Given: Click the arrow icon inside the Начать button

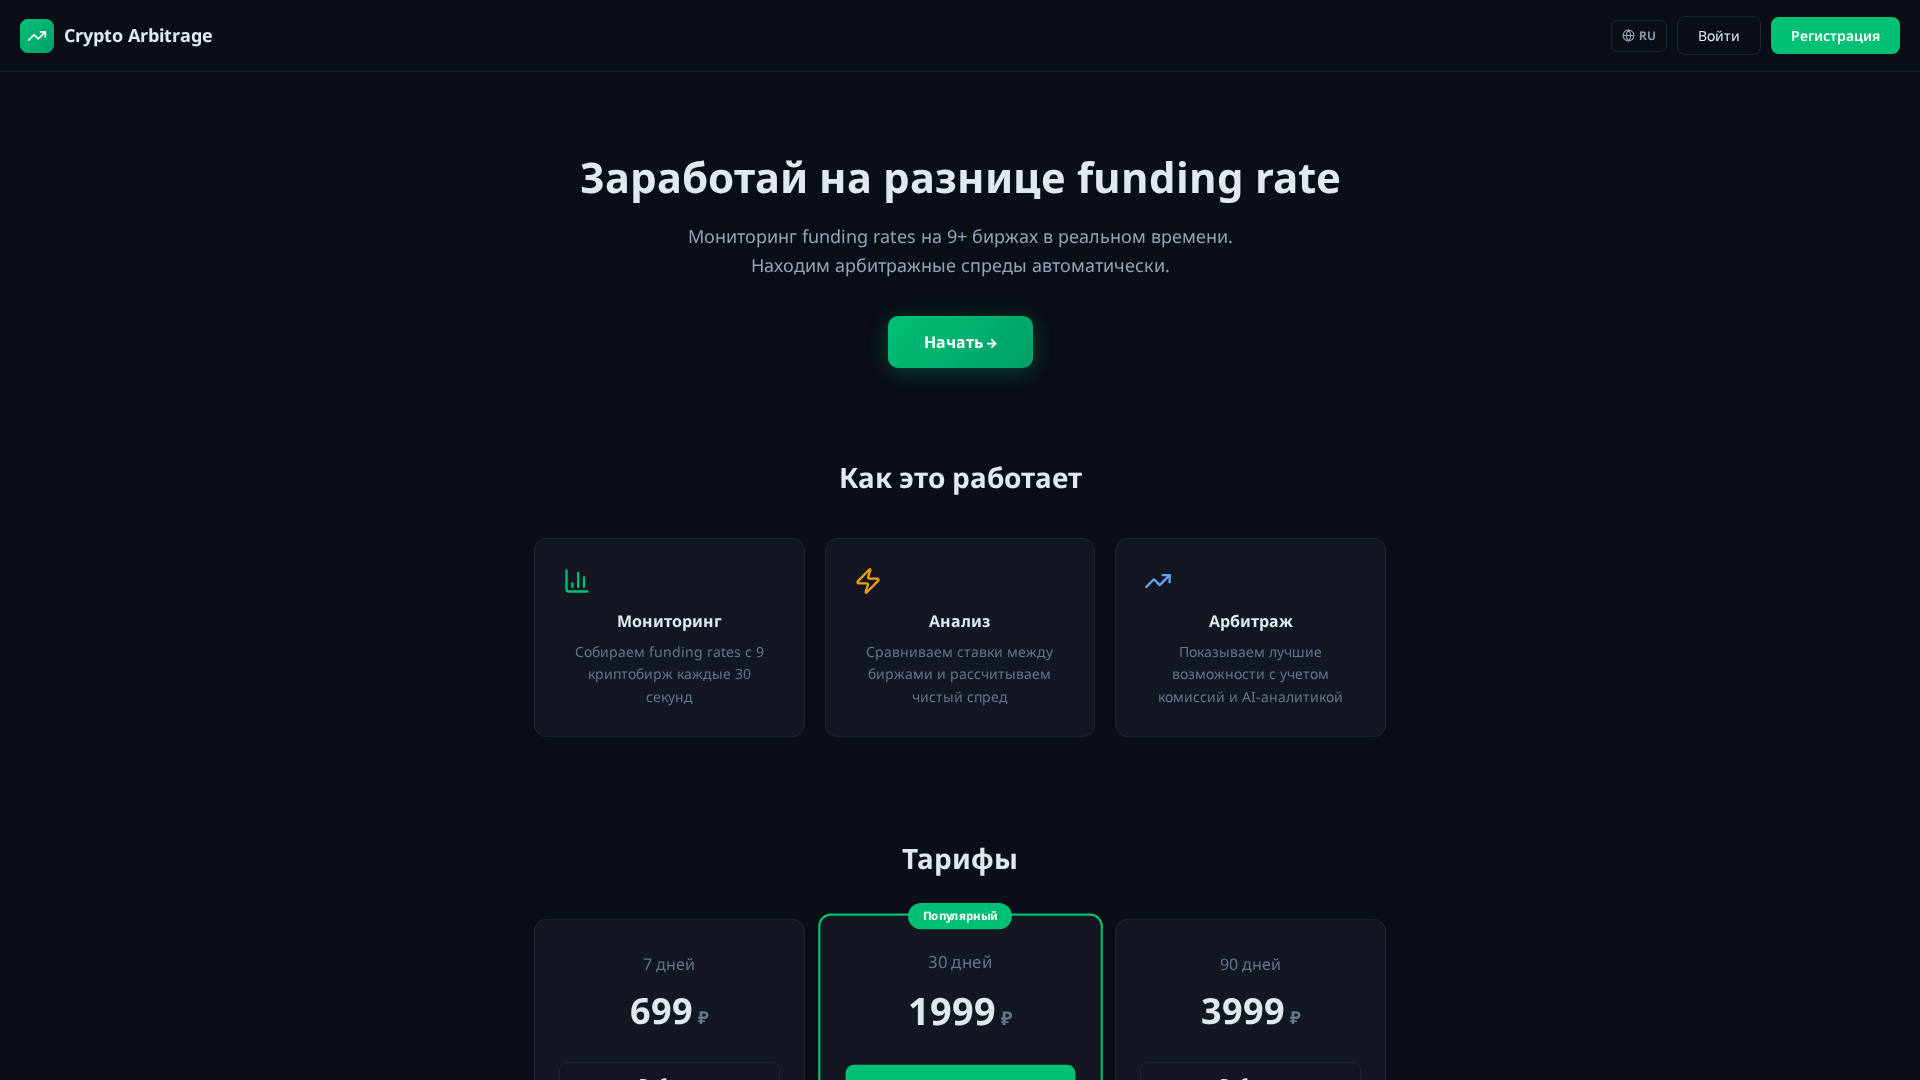Looking at the screenshot, I should (x=991, y=342).
